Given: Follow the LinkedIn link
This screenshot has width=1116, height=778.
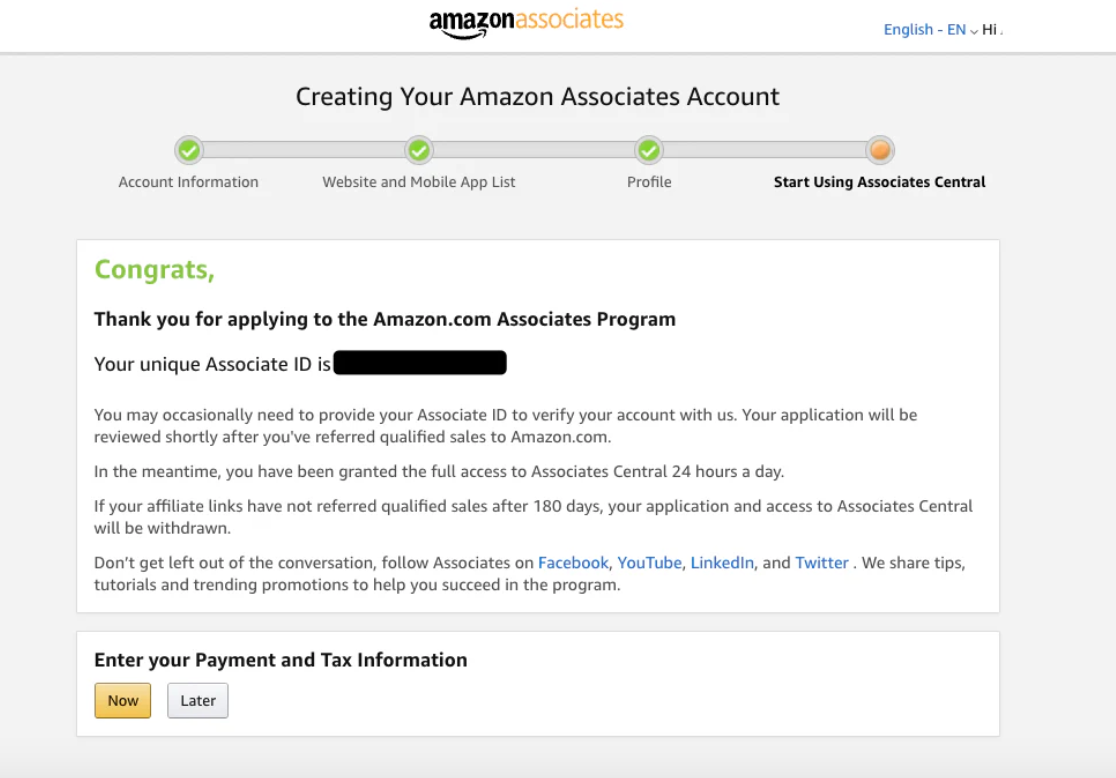Looking at the screenshot, I should 722,563.
